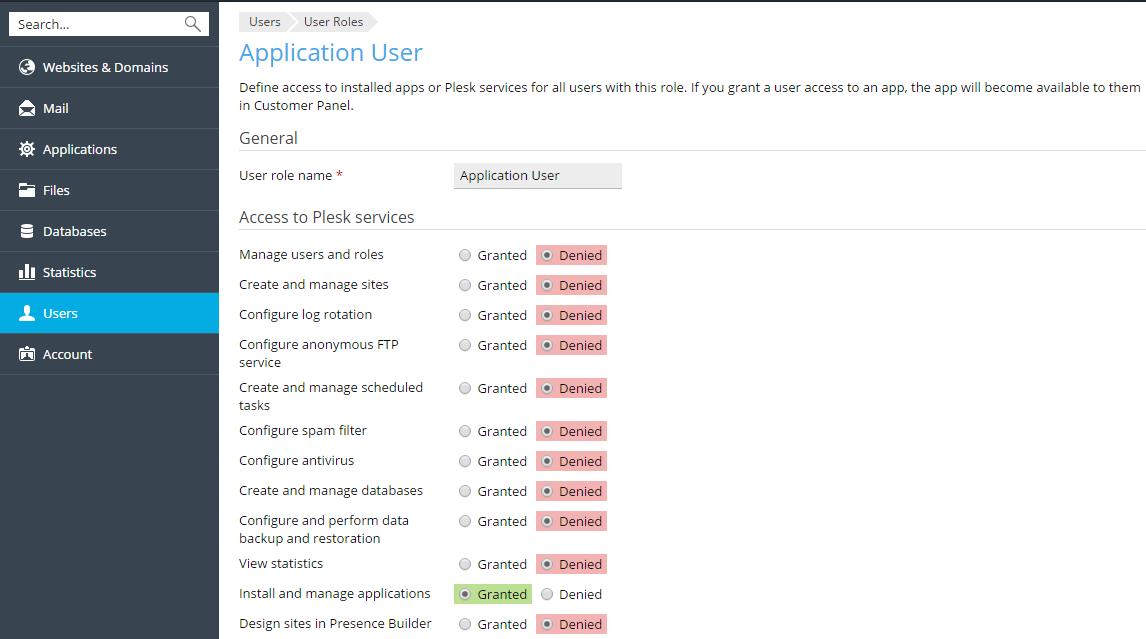Open the Mail section label

[x=56, y=108]
